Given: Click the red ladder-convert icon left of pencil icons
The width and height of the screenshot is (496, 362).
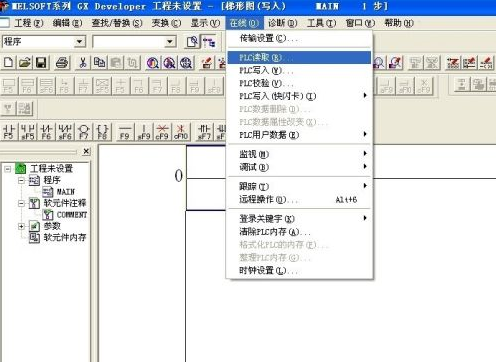Looking at the screenshot, I should coord(453,62).
